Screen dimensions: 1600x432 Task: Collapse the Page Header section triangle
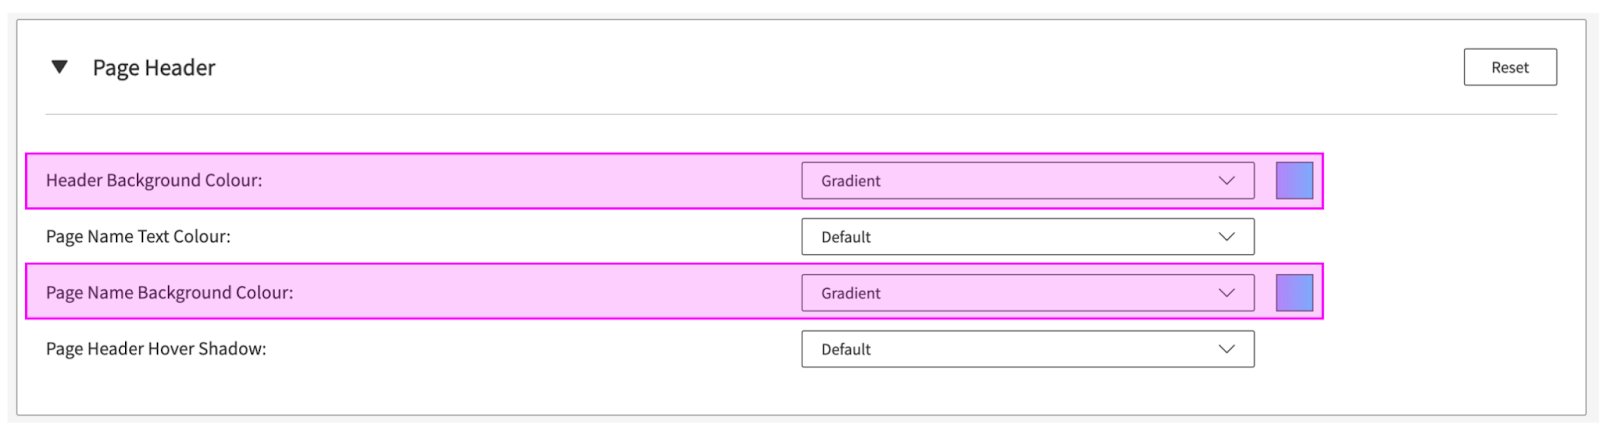(x=60, y=67)
